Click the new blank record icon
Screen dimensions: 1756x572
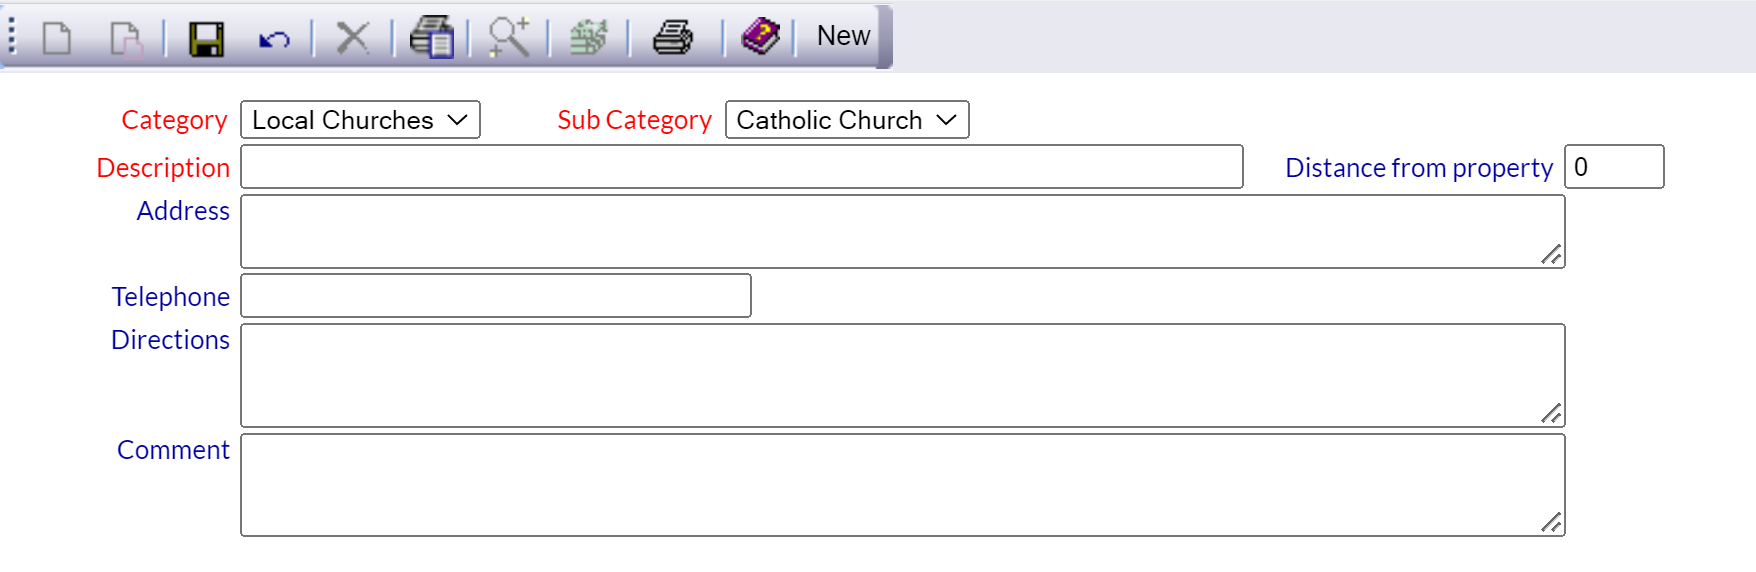[x=57, y=38]
